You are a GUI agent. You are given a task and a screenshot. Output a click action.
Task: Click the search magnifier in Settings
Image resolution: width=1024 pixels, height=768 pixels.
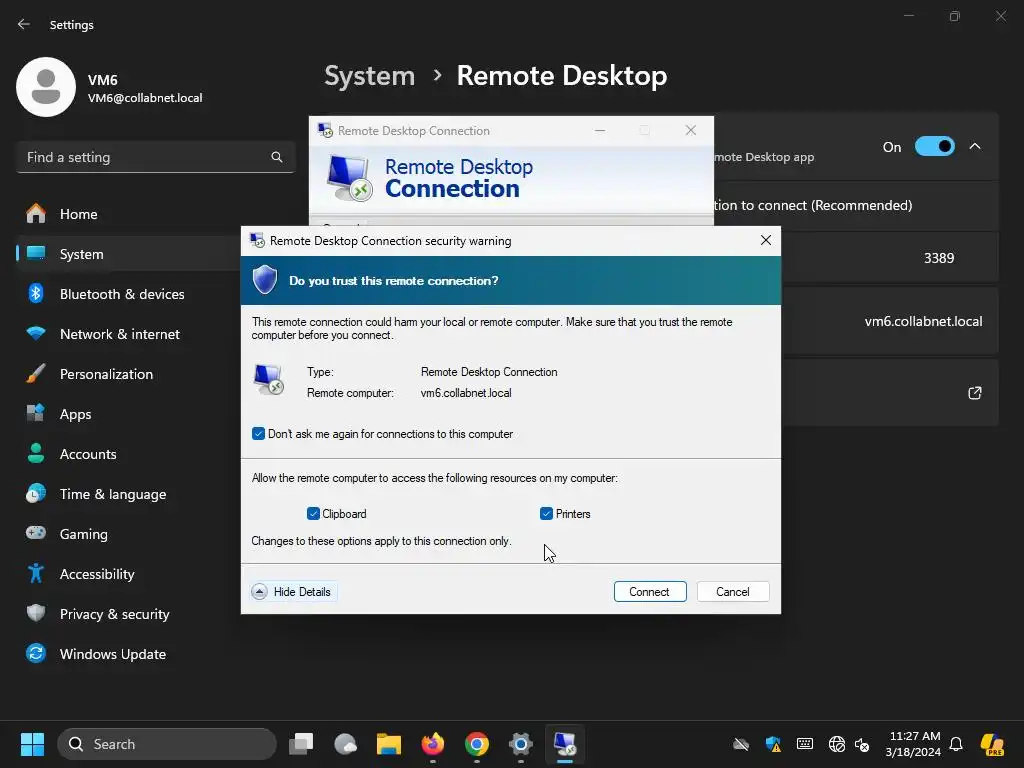tap(277, 157)
